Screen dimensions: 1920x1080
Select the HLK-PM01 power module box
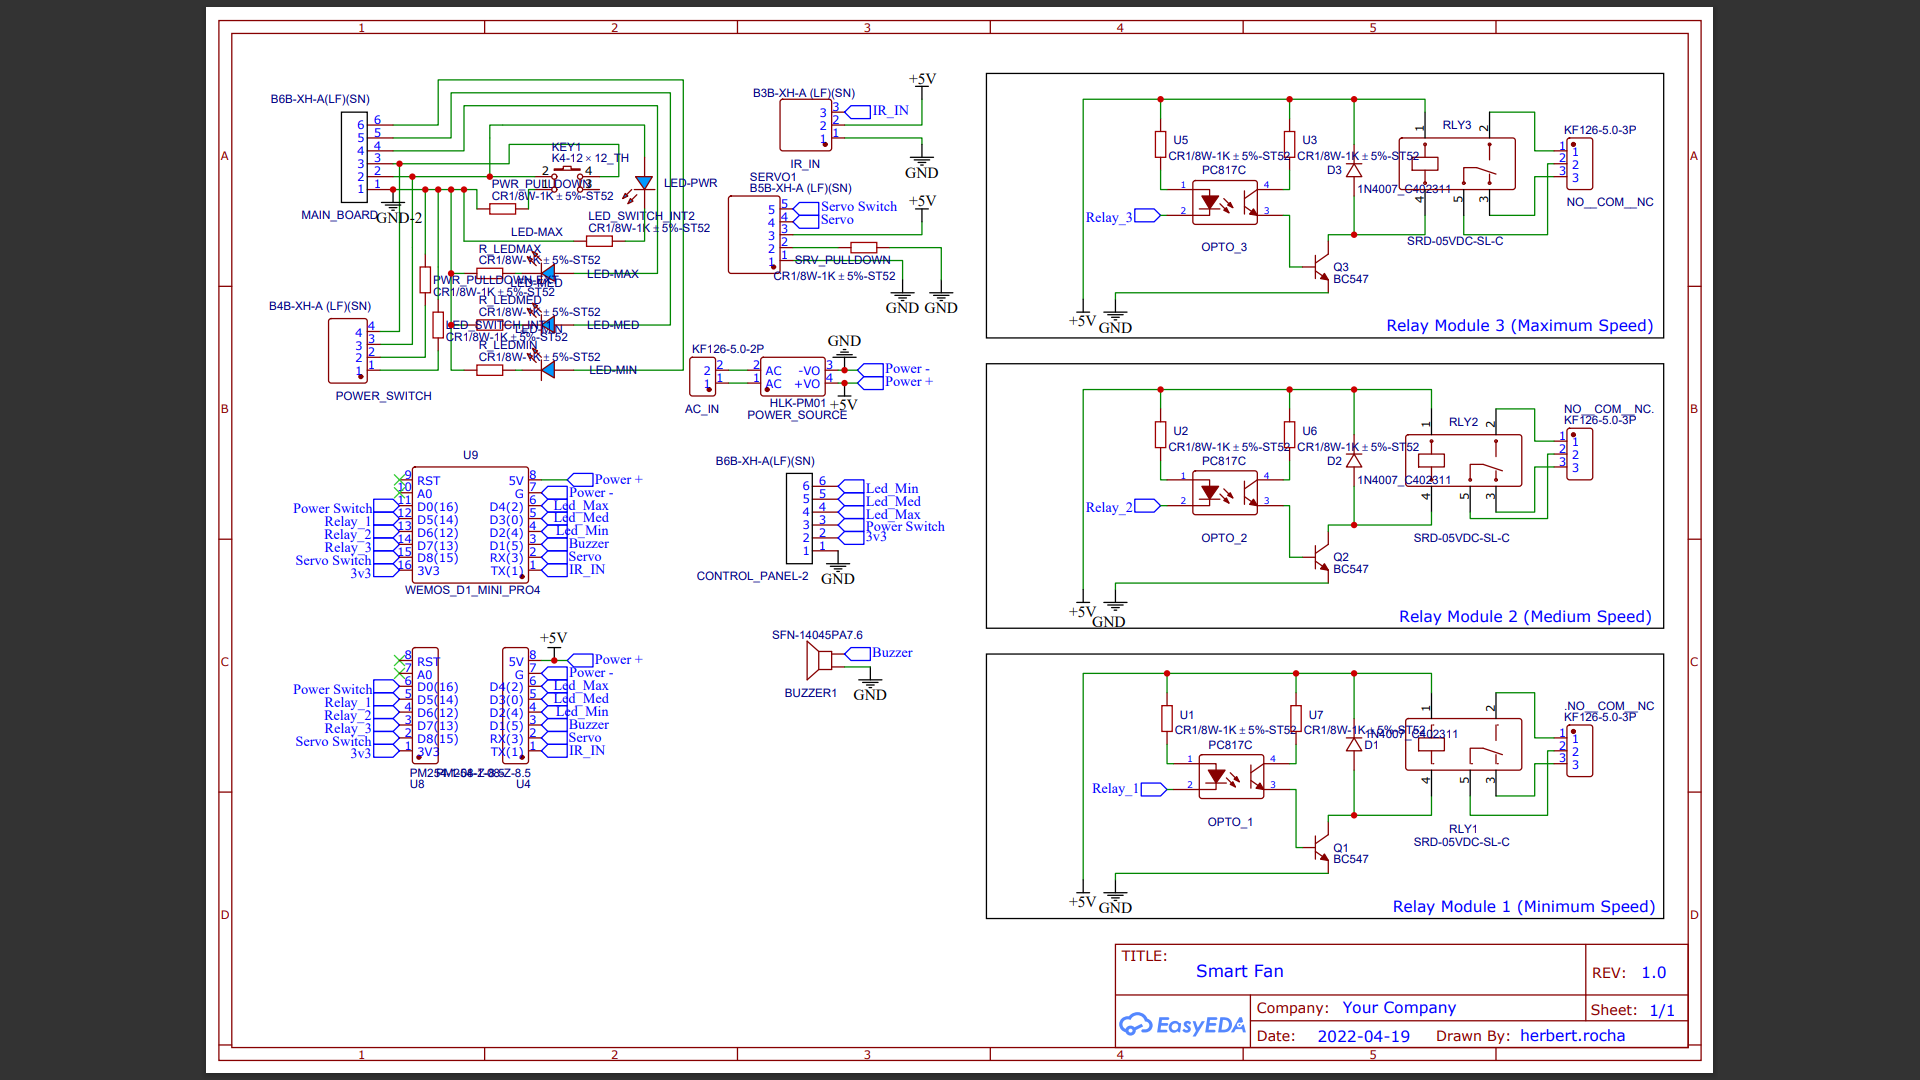coord(793,377)
